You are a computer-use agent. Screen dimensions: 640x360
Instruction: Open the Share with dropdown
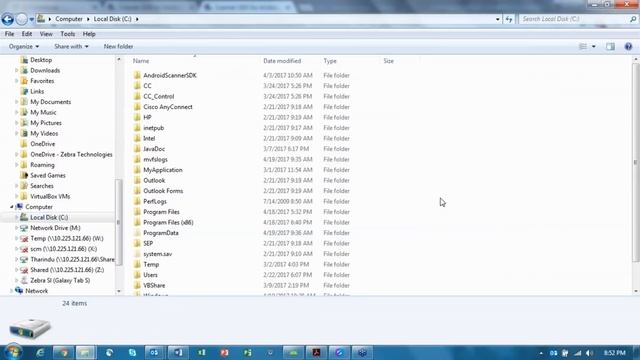coord(71,47)
